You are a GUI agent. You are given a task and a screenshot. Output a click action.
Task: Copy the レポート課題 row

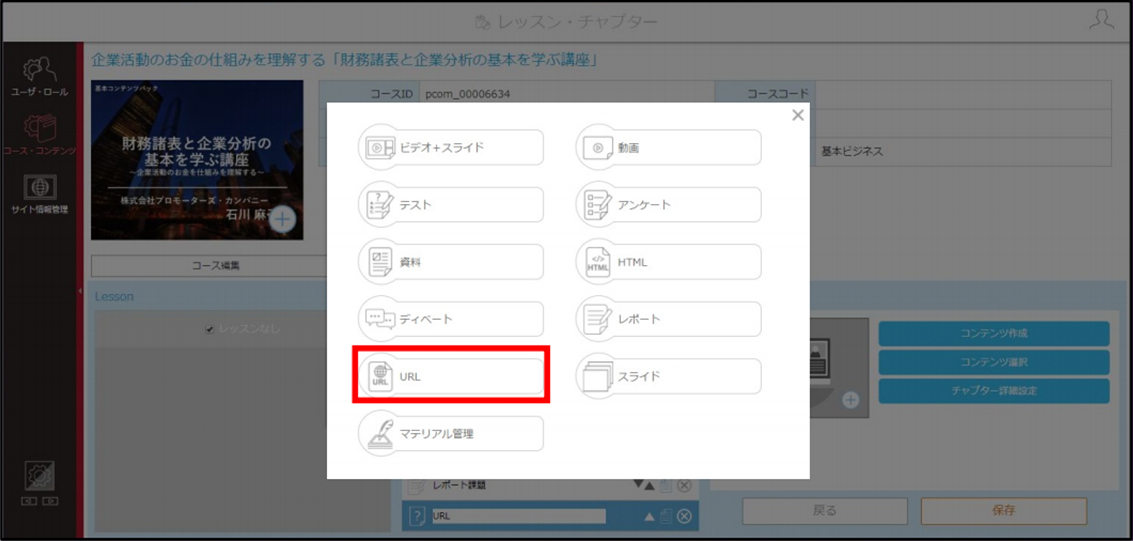click(x=666, y=485)
